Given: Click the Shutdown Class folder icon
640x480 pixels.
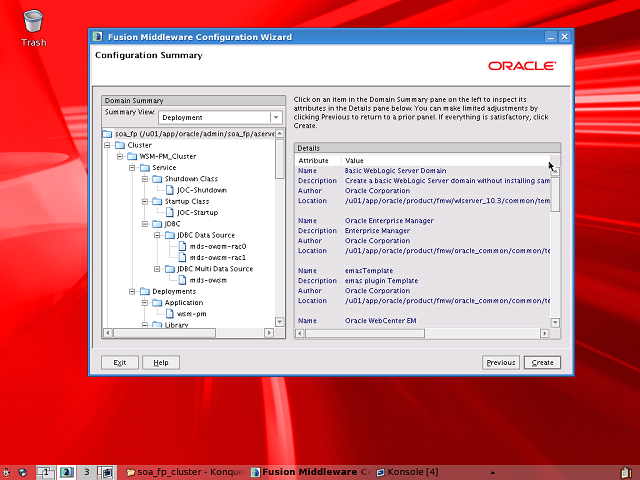Looking at the screenshot, I should pyautogui.click(x=157, y=179).
